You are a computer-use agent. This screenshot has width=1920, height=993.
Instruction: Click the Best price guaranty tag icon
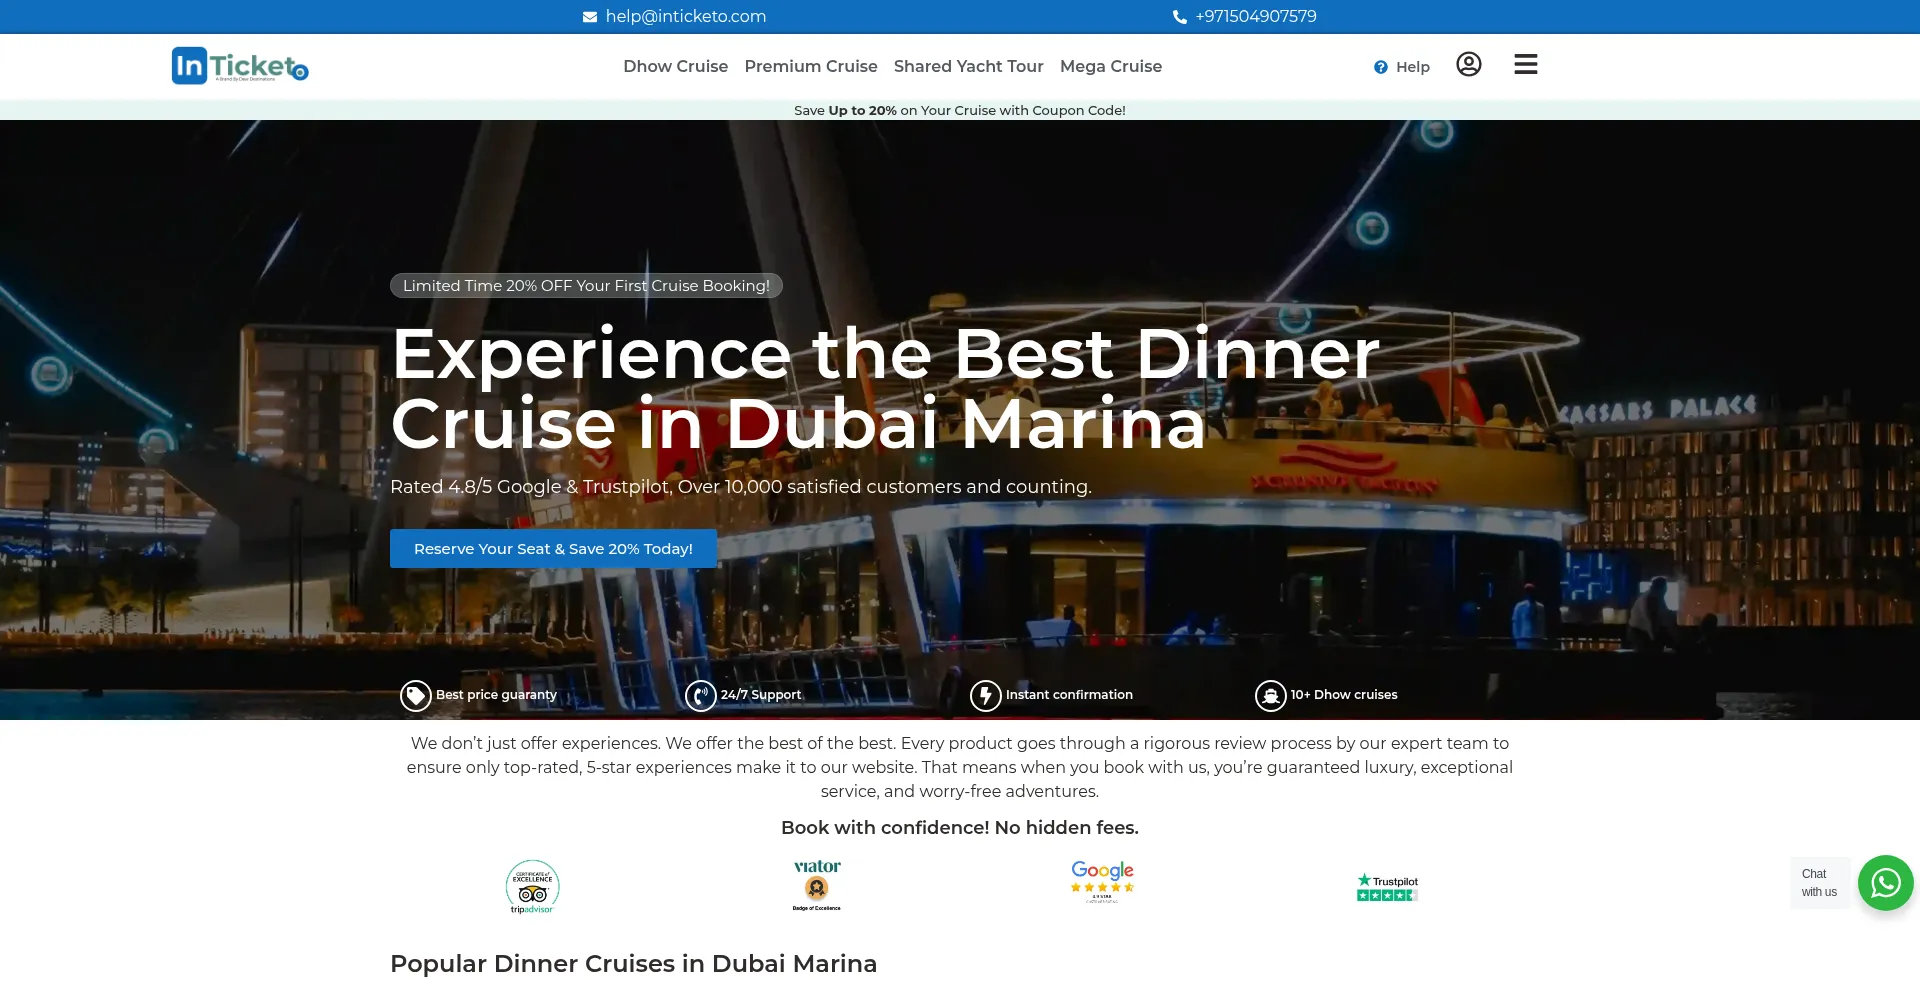(415, 695)
